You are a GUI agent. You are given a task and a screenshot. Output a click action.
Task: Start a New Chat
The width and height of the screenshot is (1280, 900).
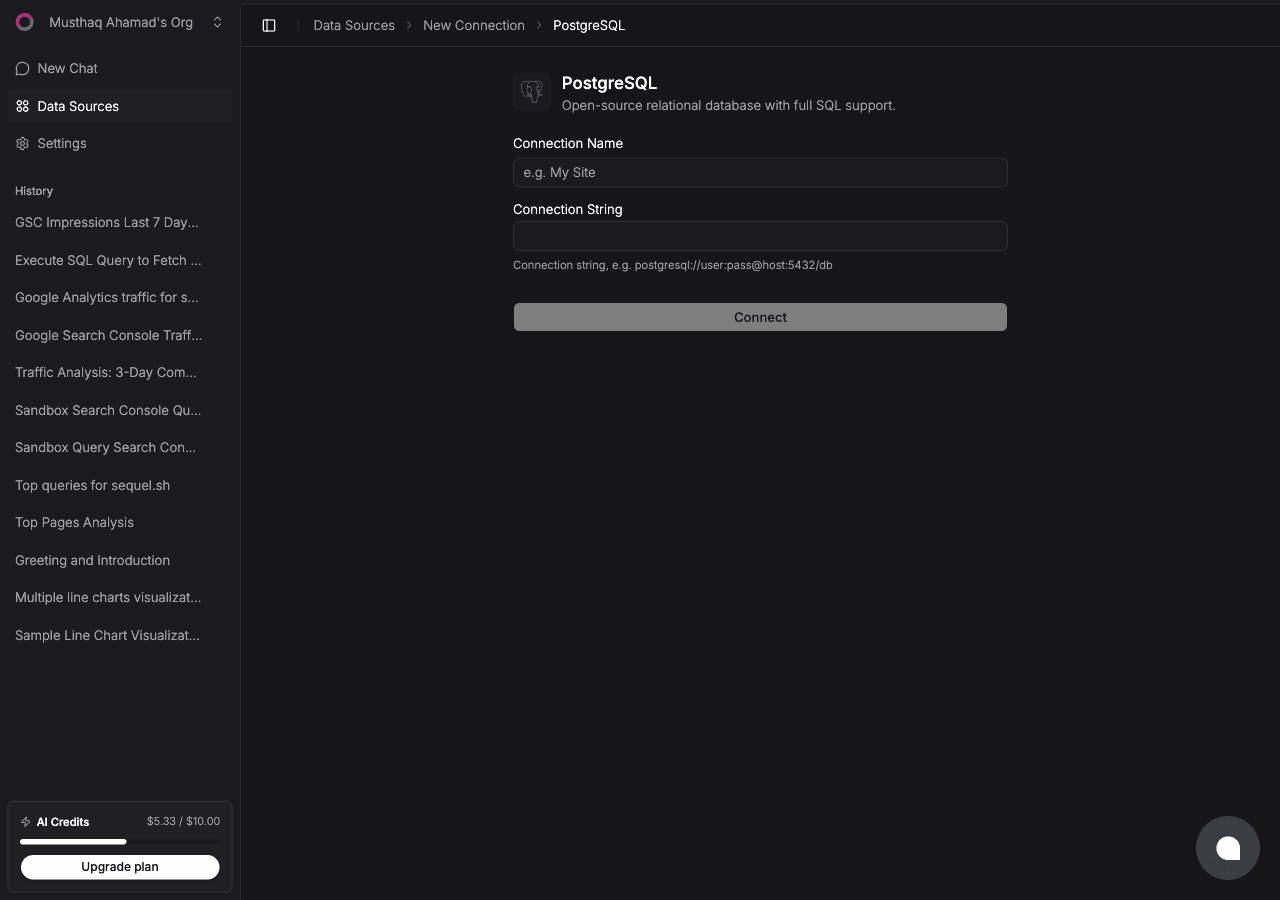pyautogui.click(x=120, y=69)
